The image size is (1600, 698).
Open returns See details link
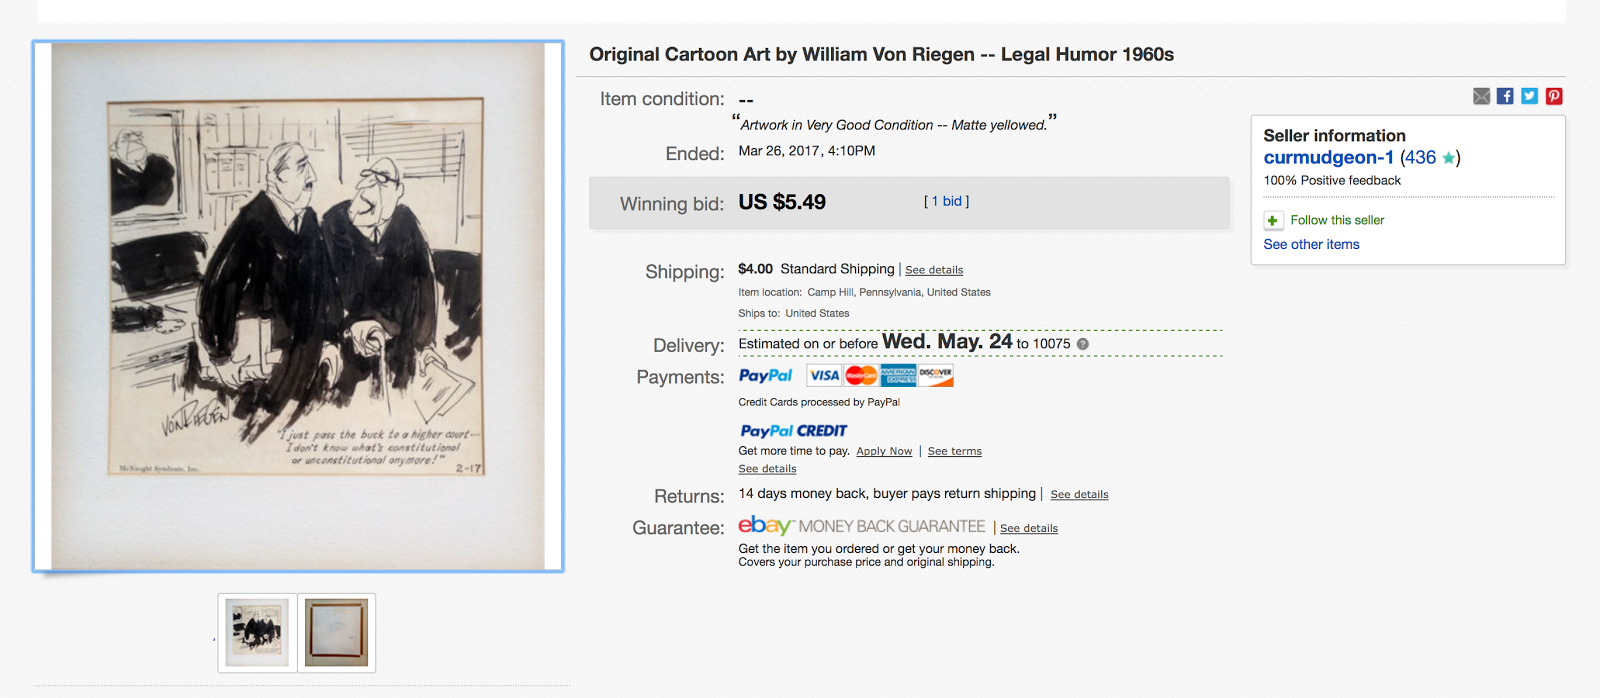pos(1079,494)
